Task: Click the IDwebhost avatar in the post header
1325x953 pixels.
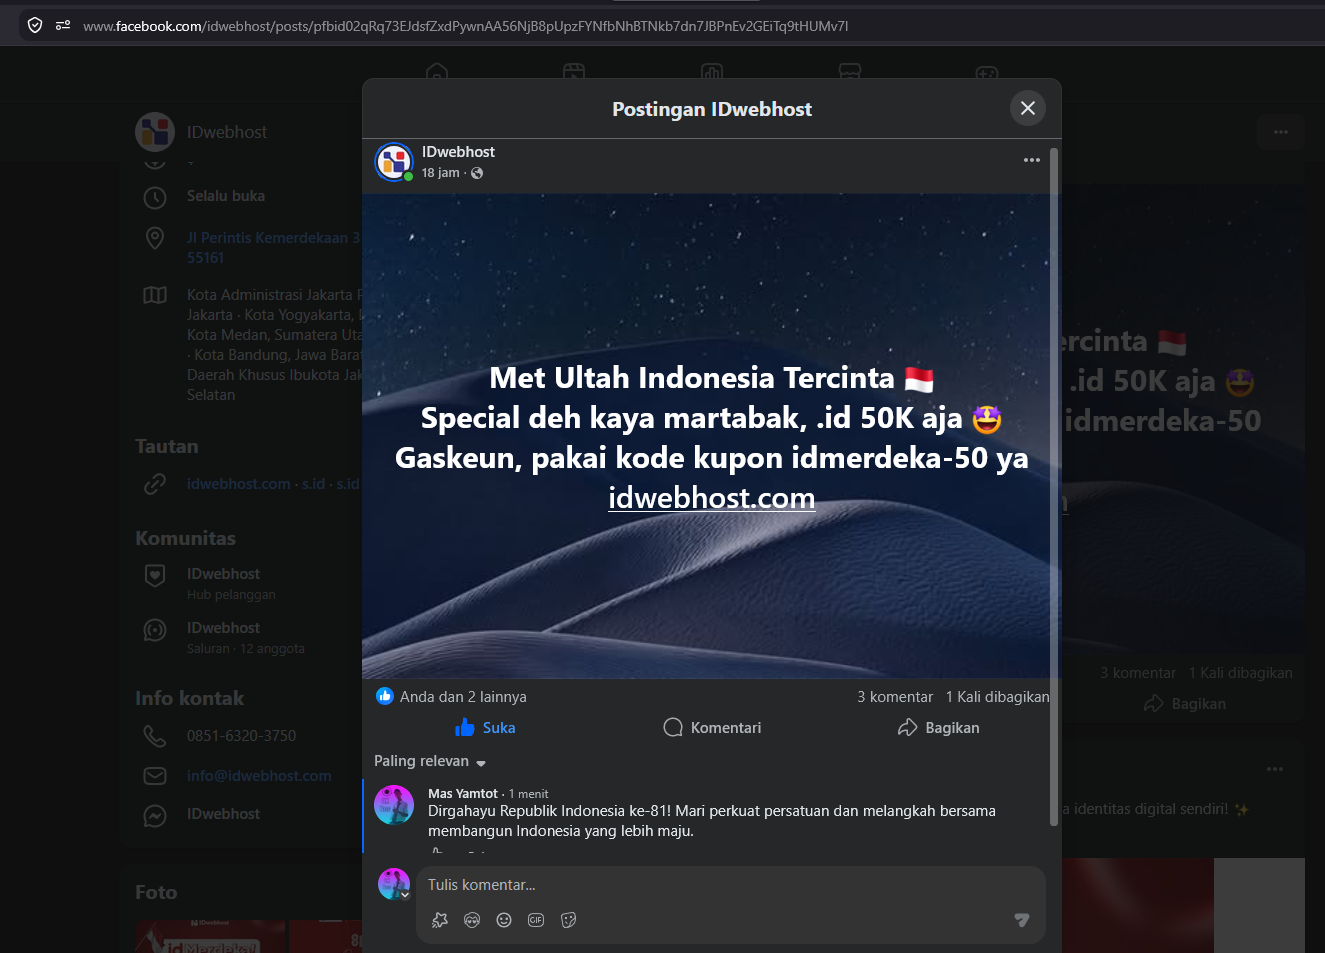Action: (x=394, y=162)
